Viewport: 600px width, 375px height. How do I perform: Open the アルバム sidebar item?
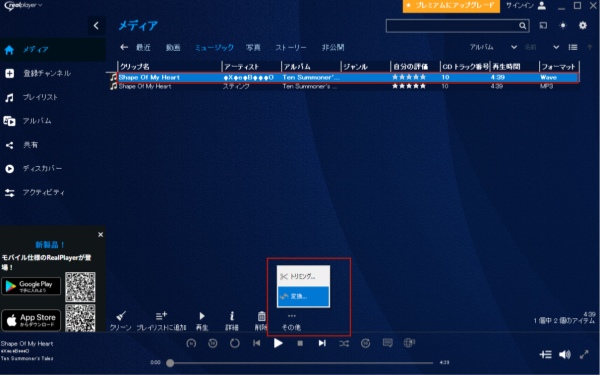click(28, 121)
